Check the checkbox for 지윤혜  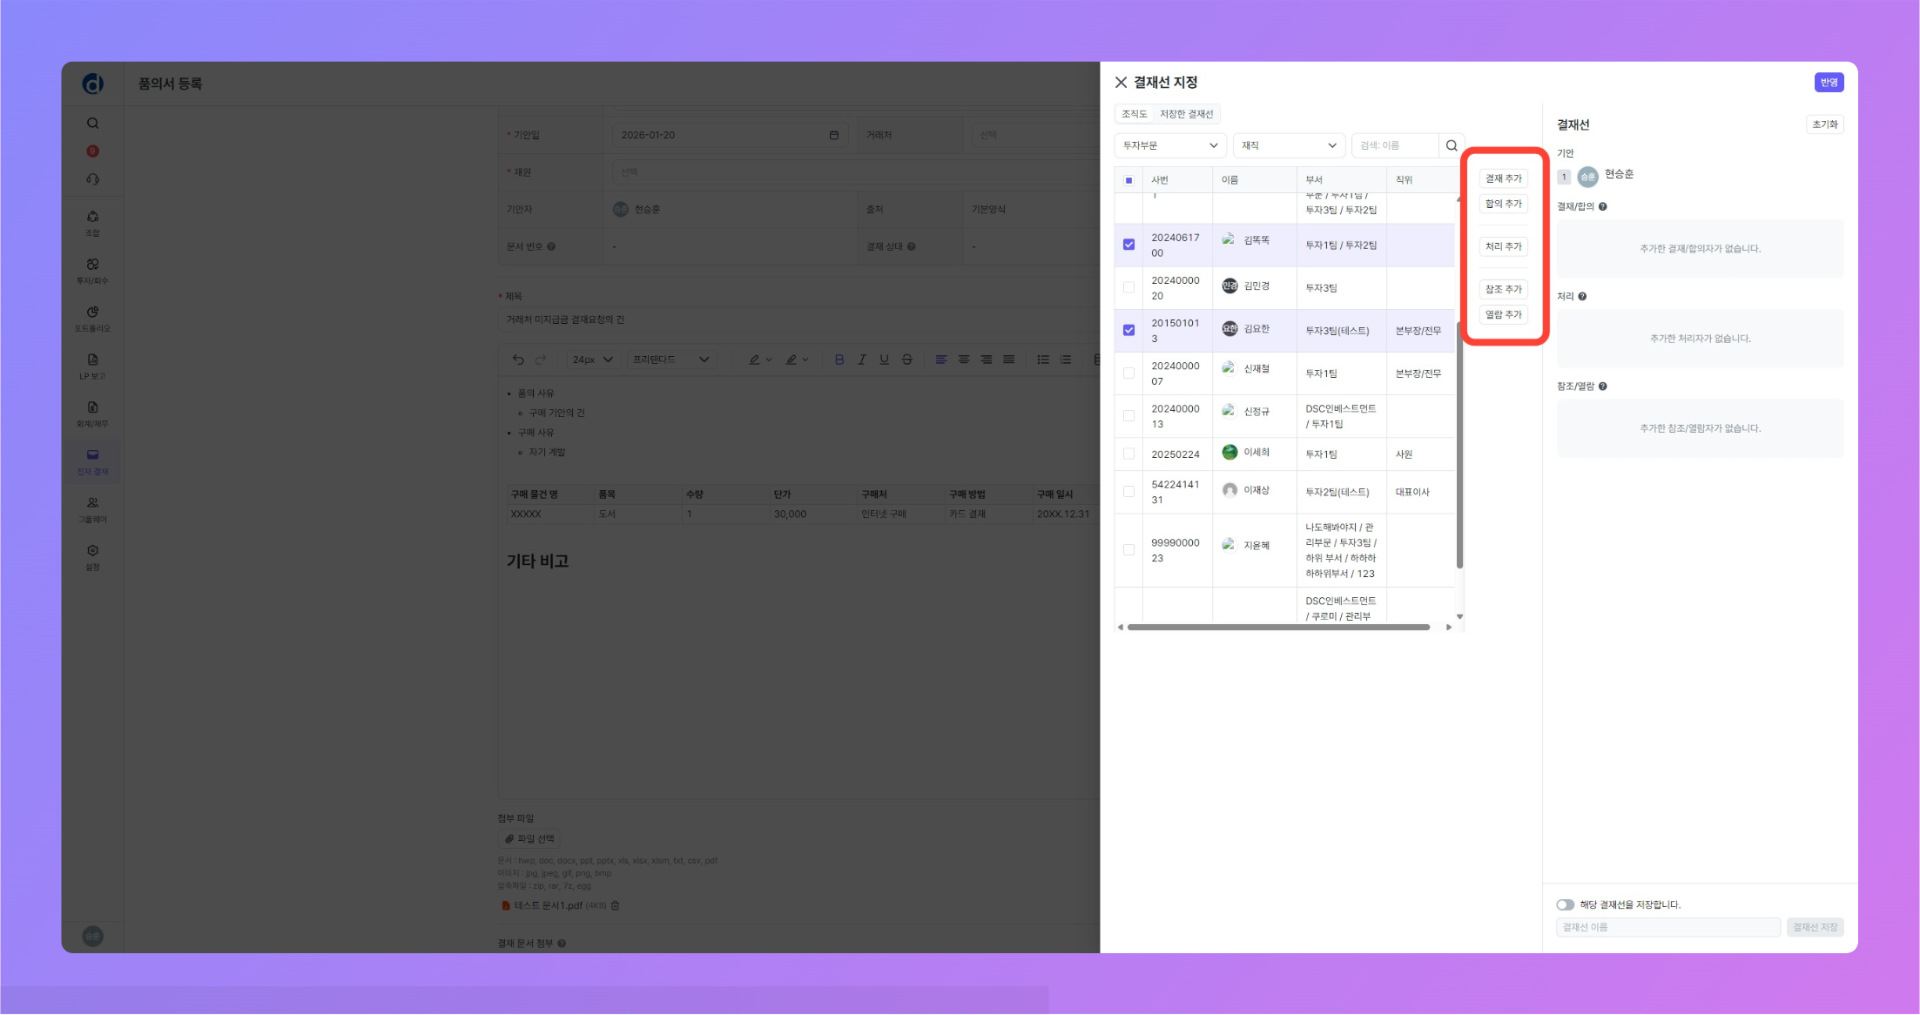[x=1129, y=550]
